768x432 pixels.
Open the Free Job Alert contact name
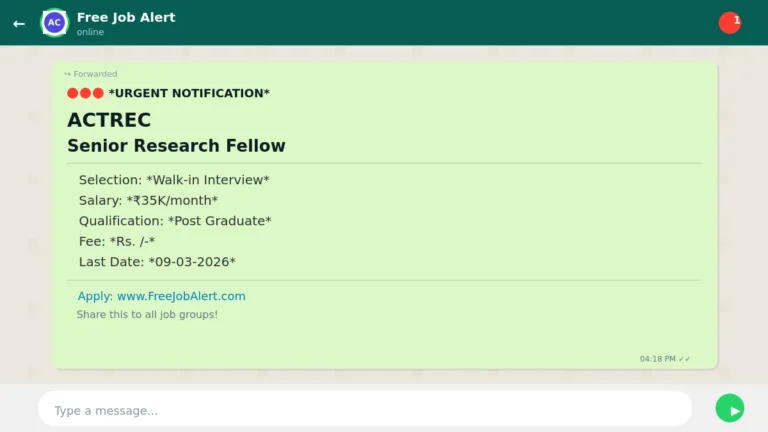[126, 17]
